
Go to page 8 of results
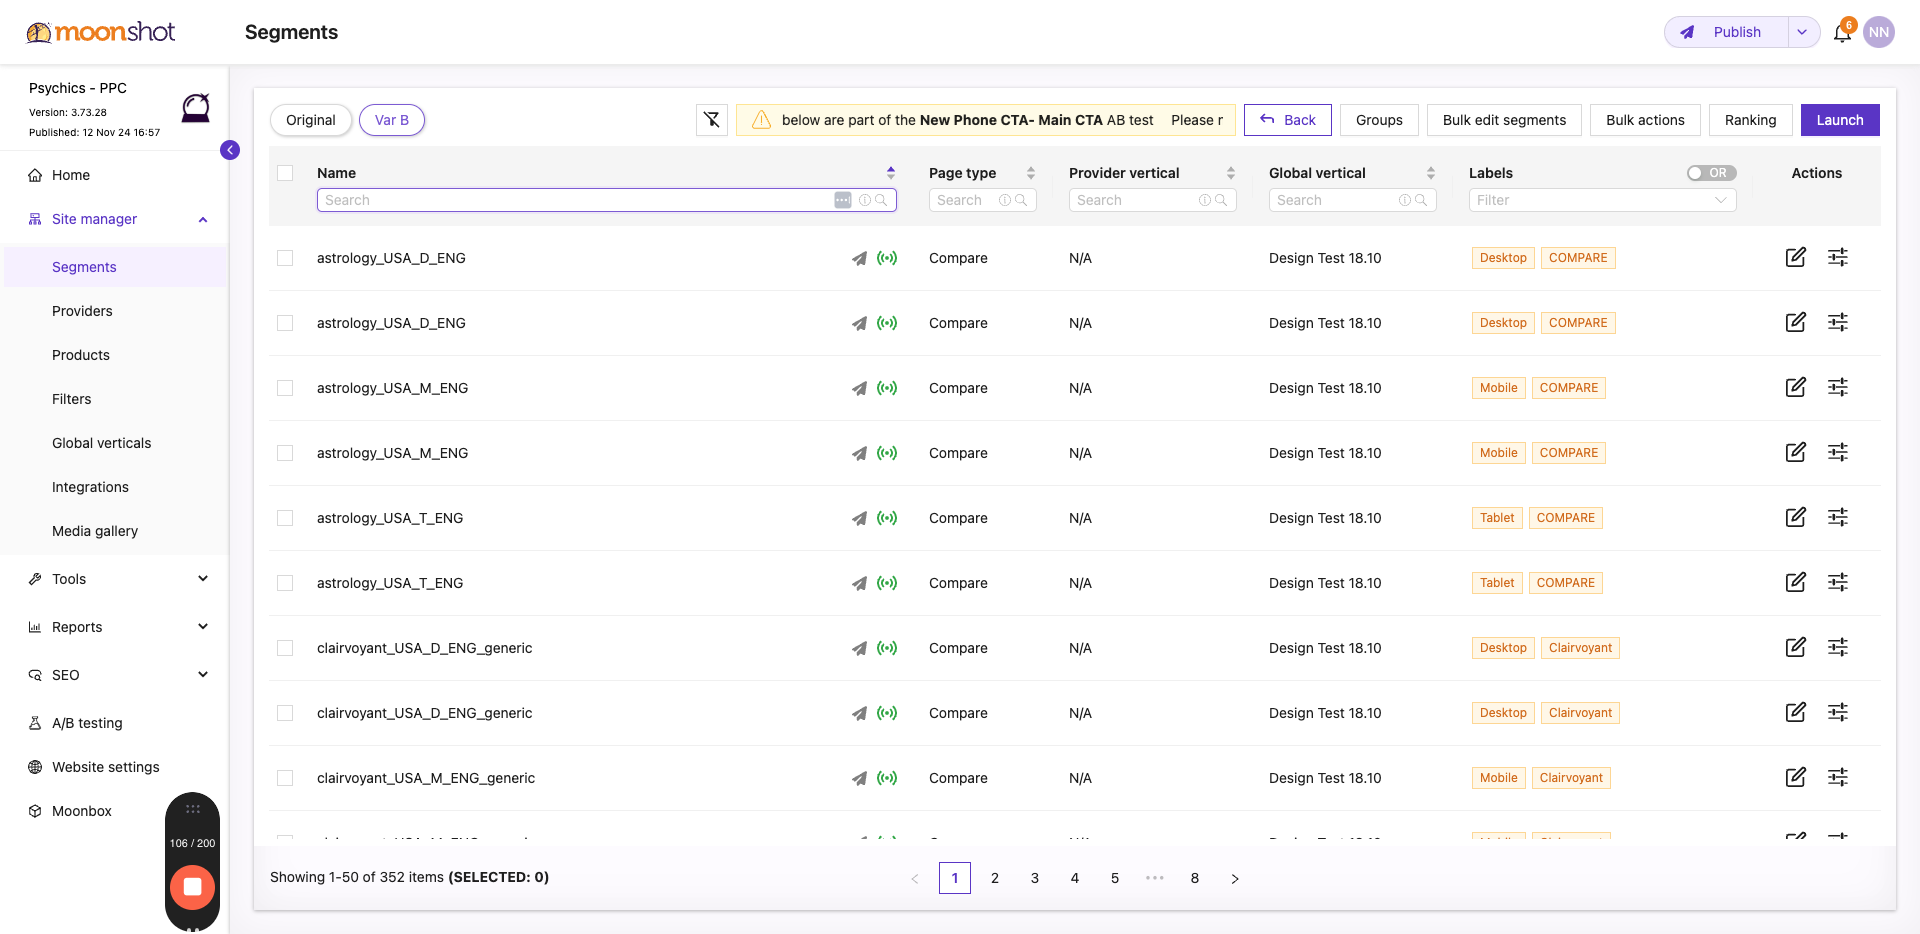pos(1195,878)
